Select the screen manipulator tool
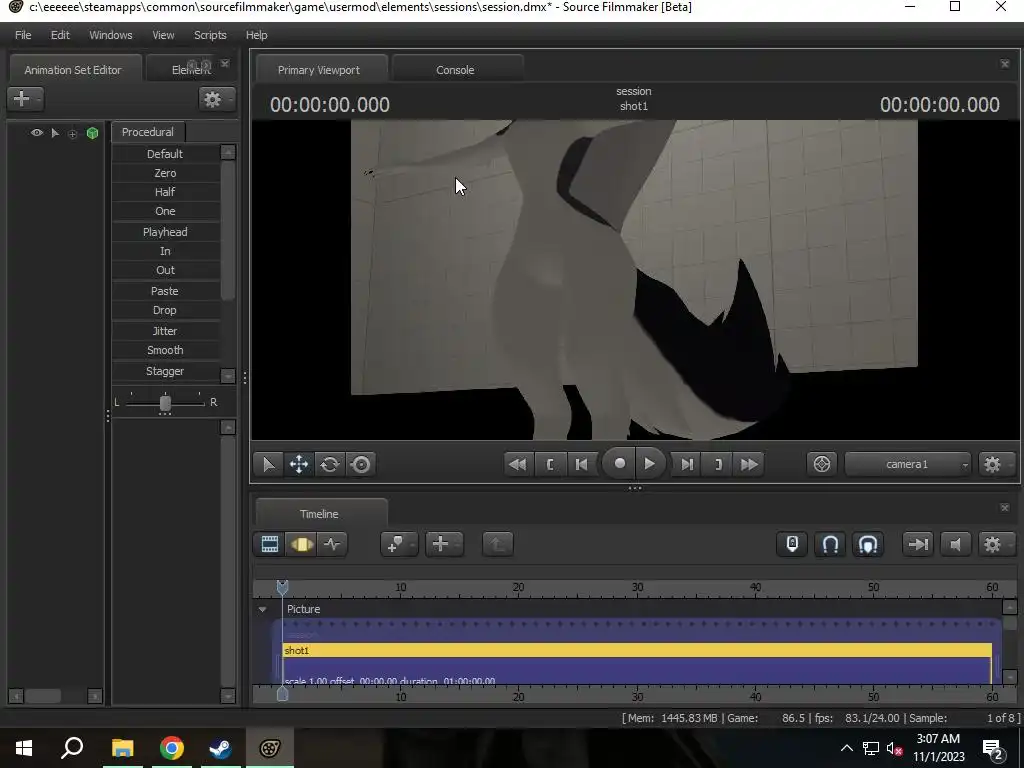This screenshot has height=768, width=1024. pyautogui.click(x=360, y=464)
